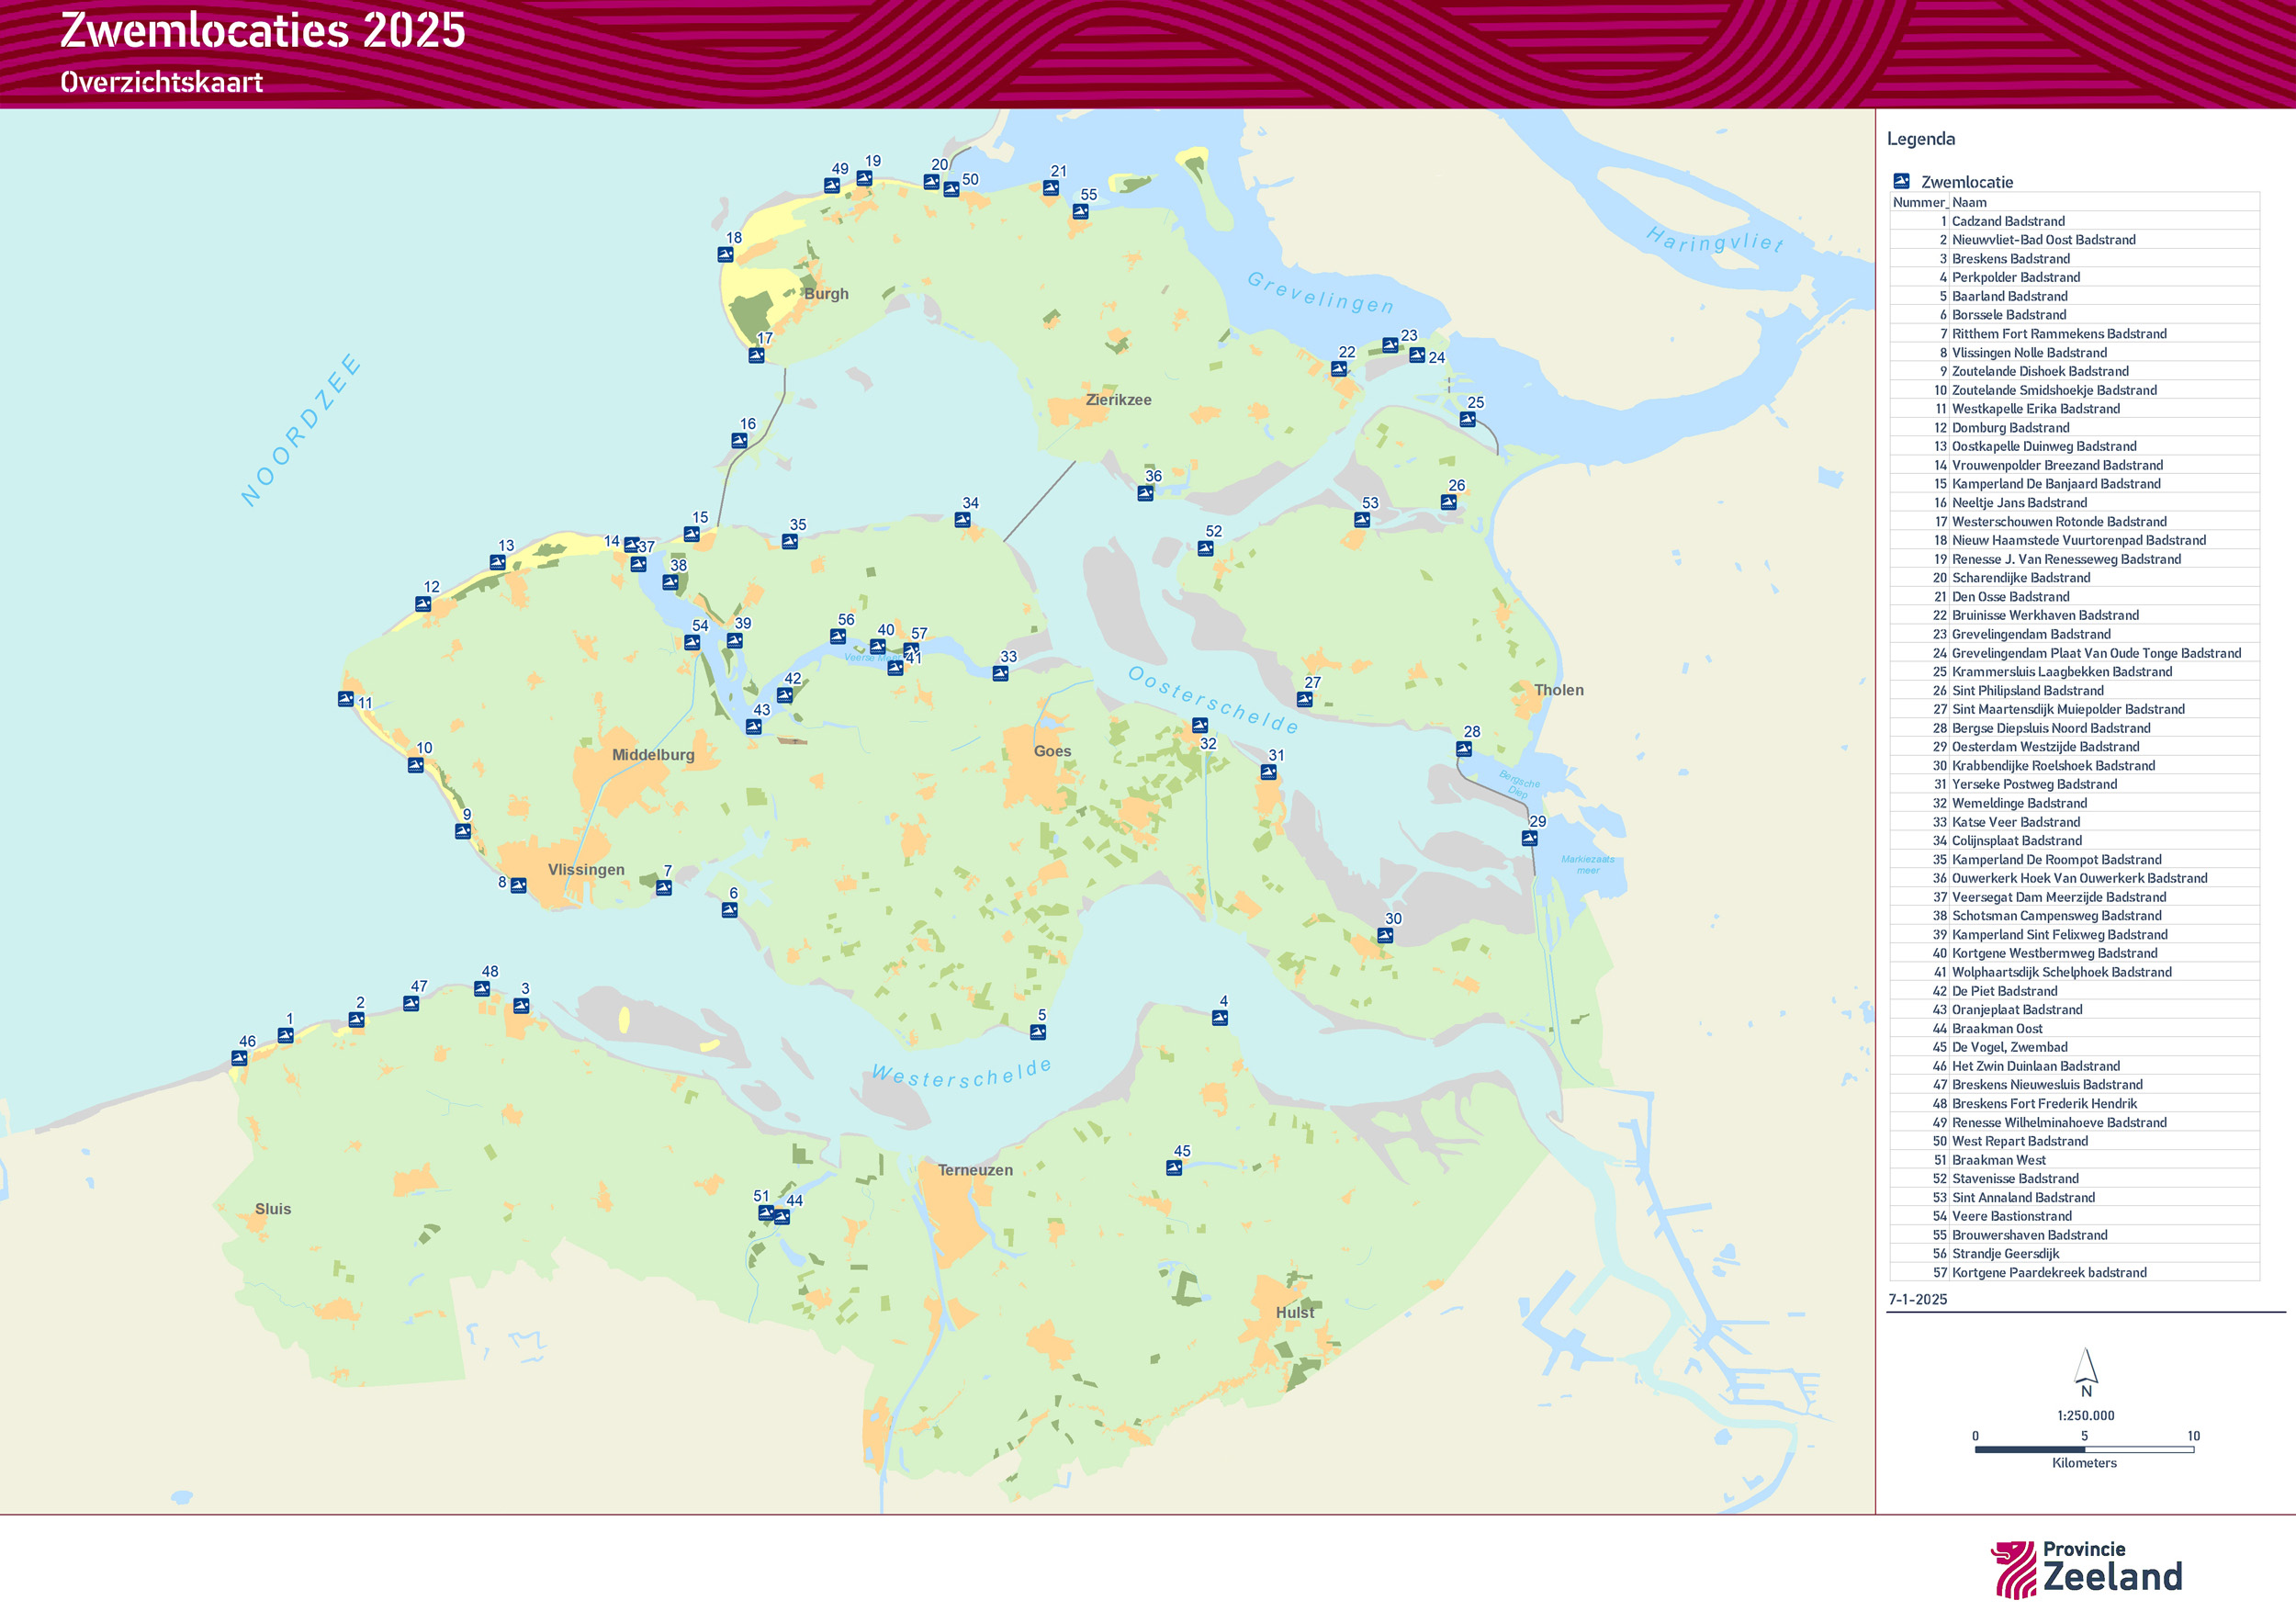2296x1623 pixels.
Task: Click swim marker 11 at Westkapelle
Action: click(x=346, y=699)
